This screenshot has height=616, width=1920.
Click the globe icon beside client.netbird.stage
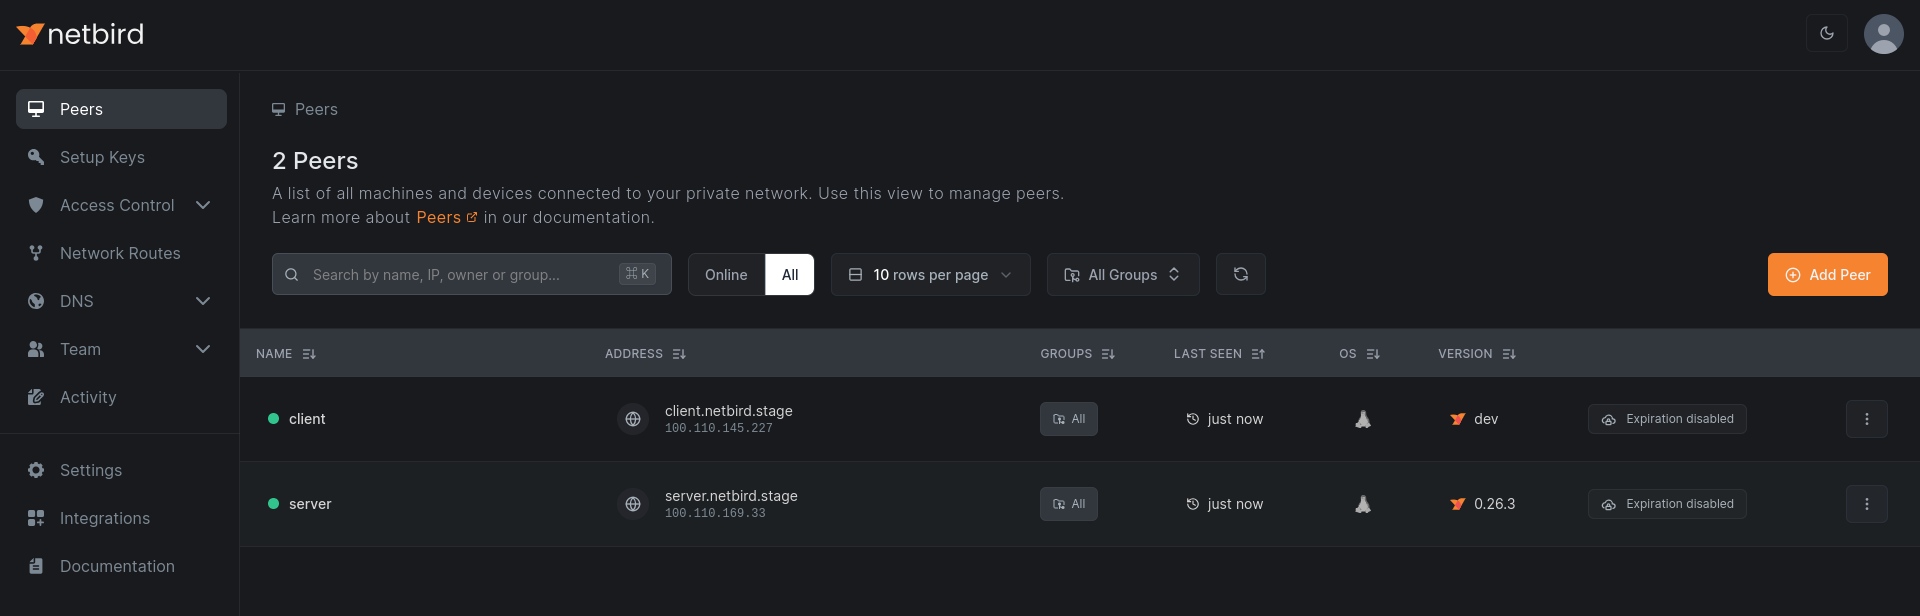633,419
